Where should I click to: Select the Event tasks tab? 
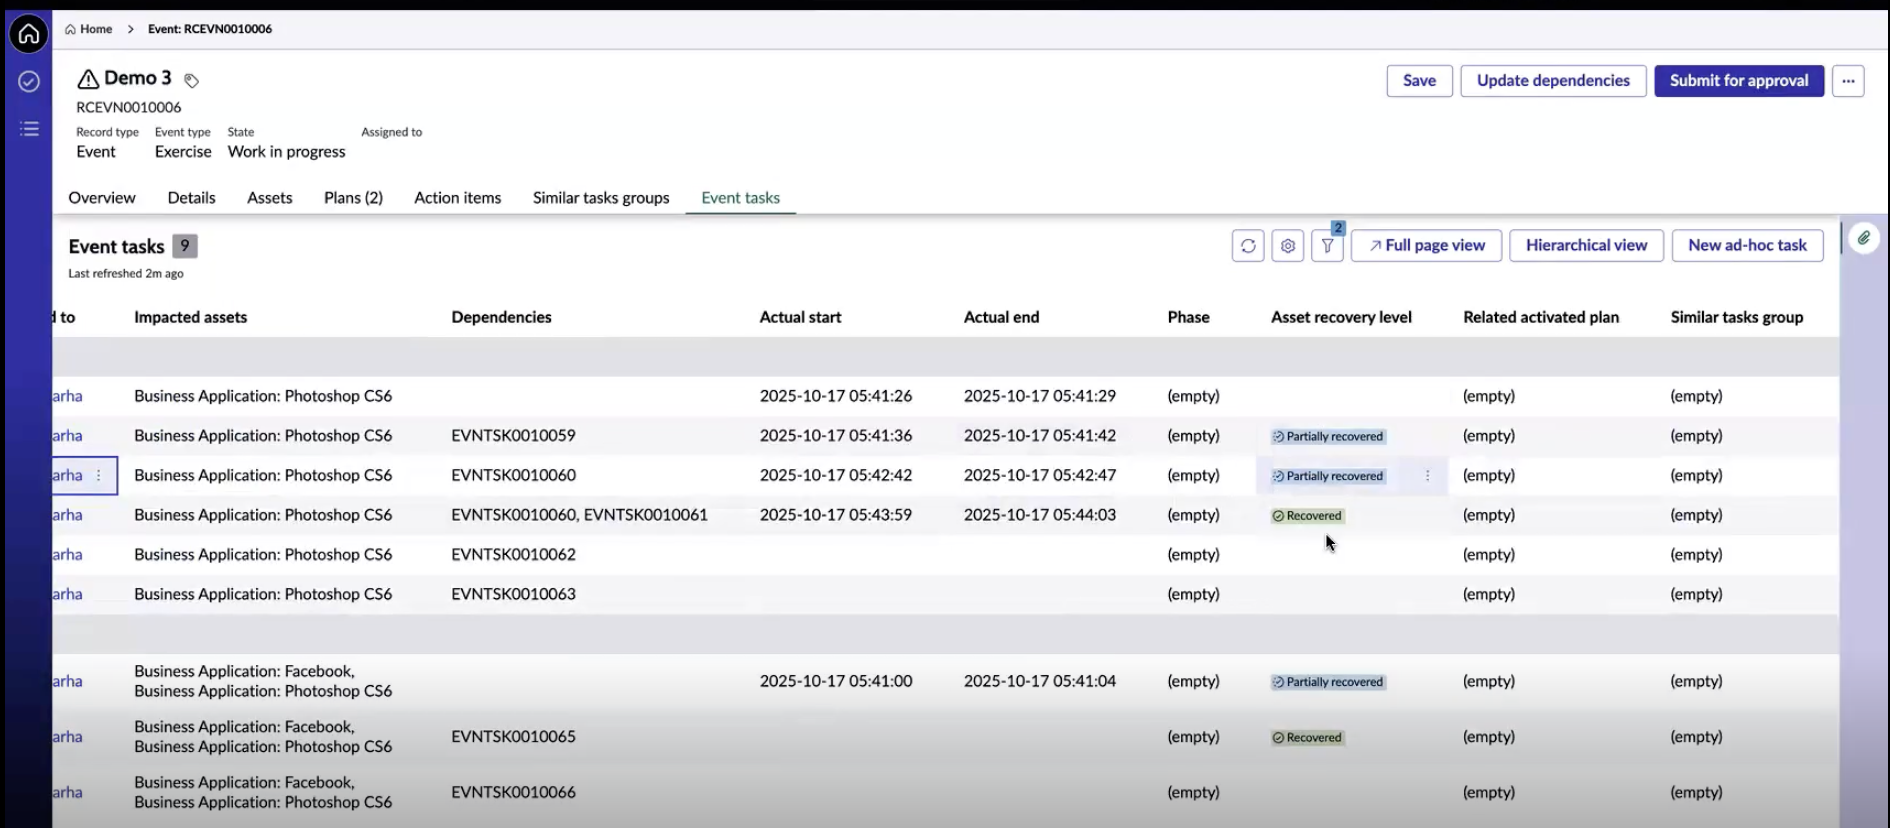click(x=741, y=198)
